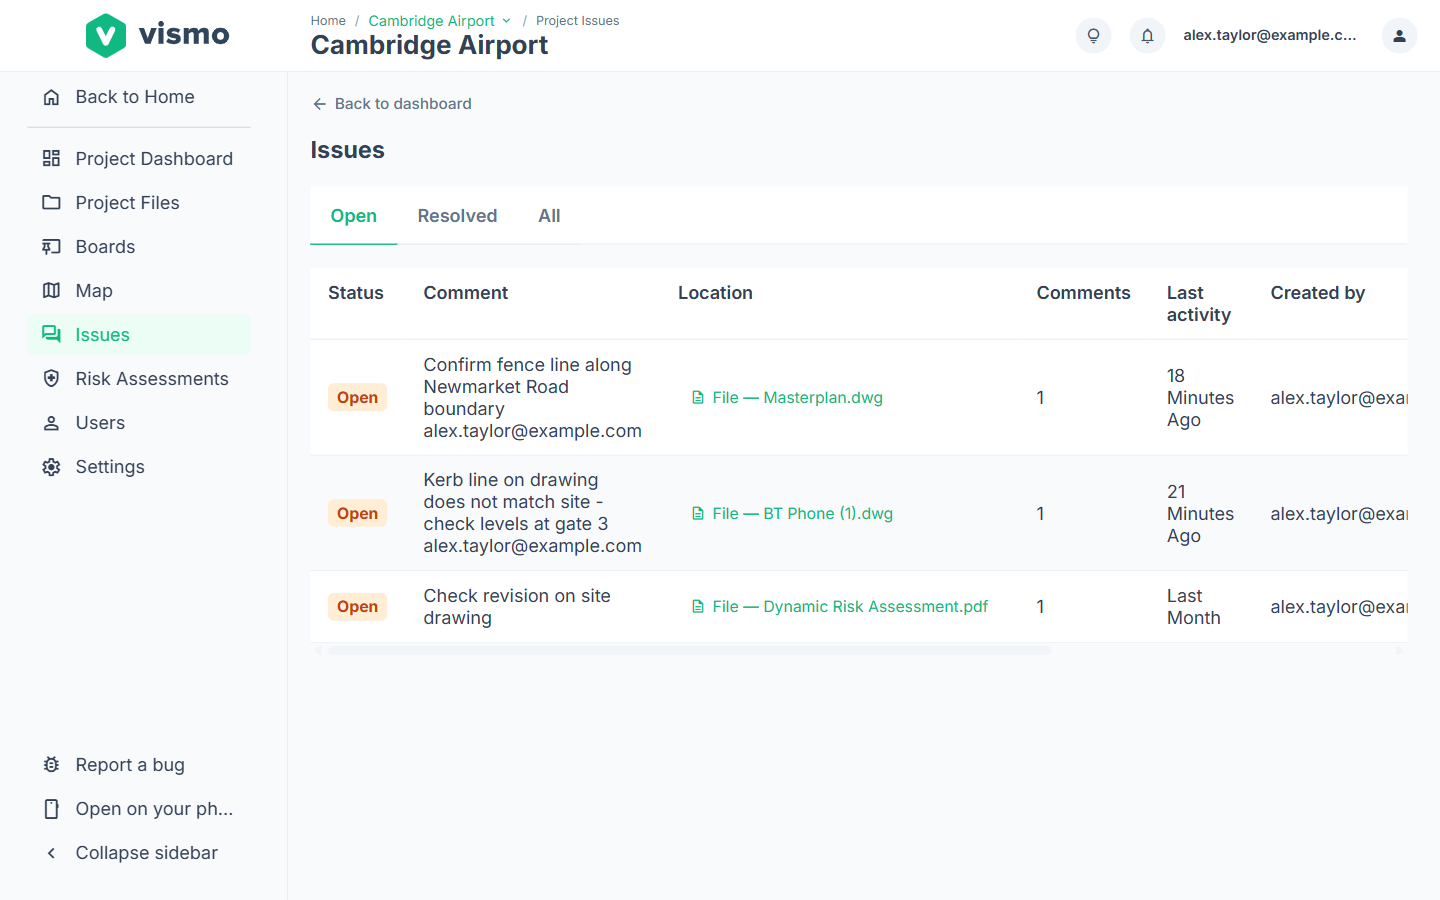Click the BT Phone (1).dwg file icon
Screen dimensions: 1440x900
coord(698,514)
